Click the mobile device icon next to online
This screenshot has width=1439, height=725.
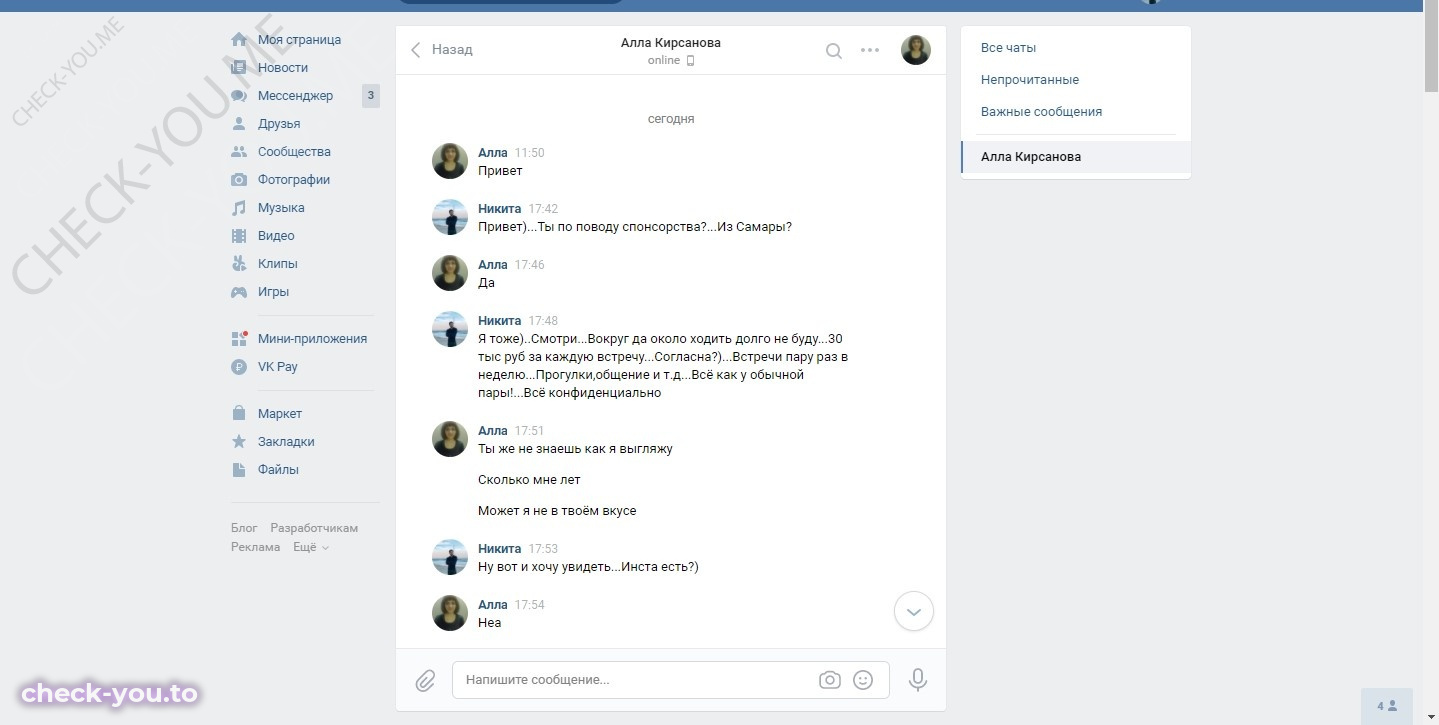[x=690, y=61]
